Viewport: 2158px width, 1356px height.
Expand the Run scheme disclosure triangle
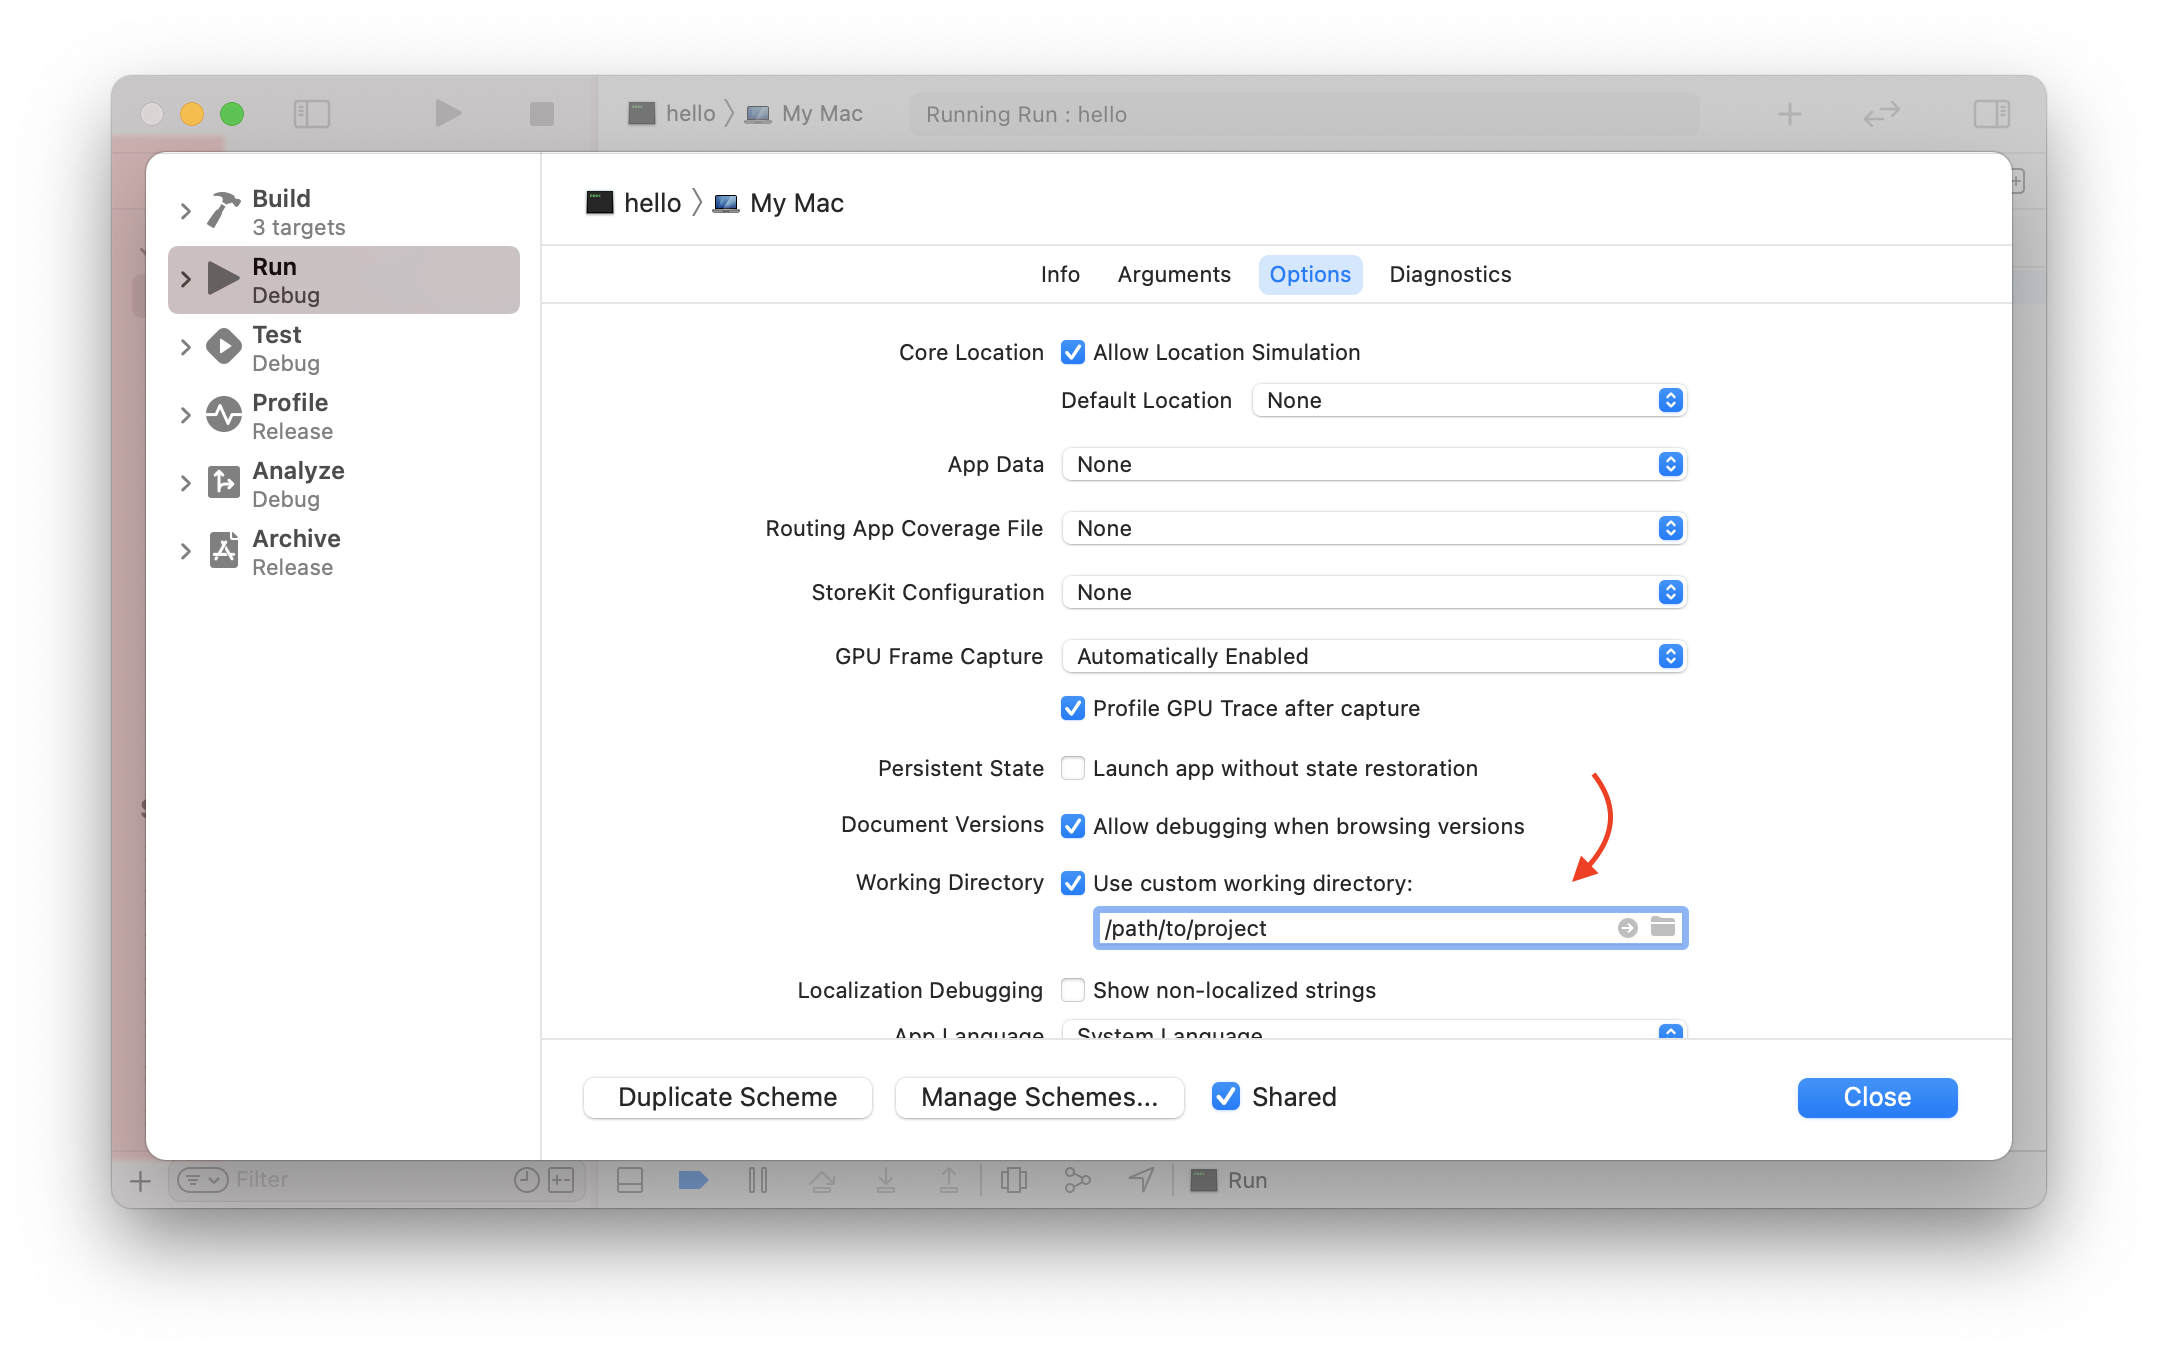185,279
